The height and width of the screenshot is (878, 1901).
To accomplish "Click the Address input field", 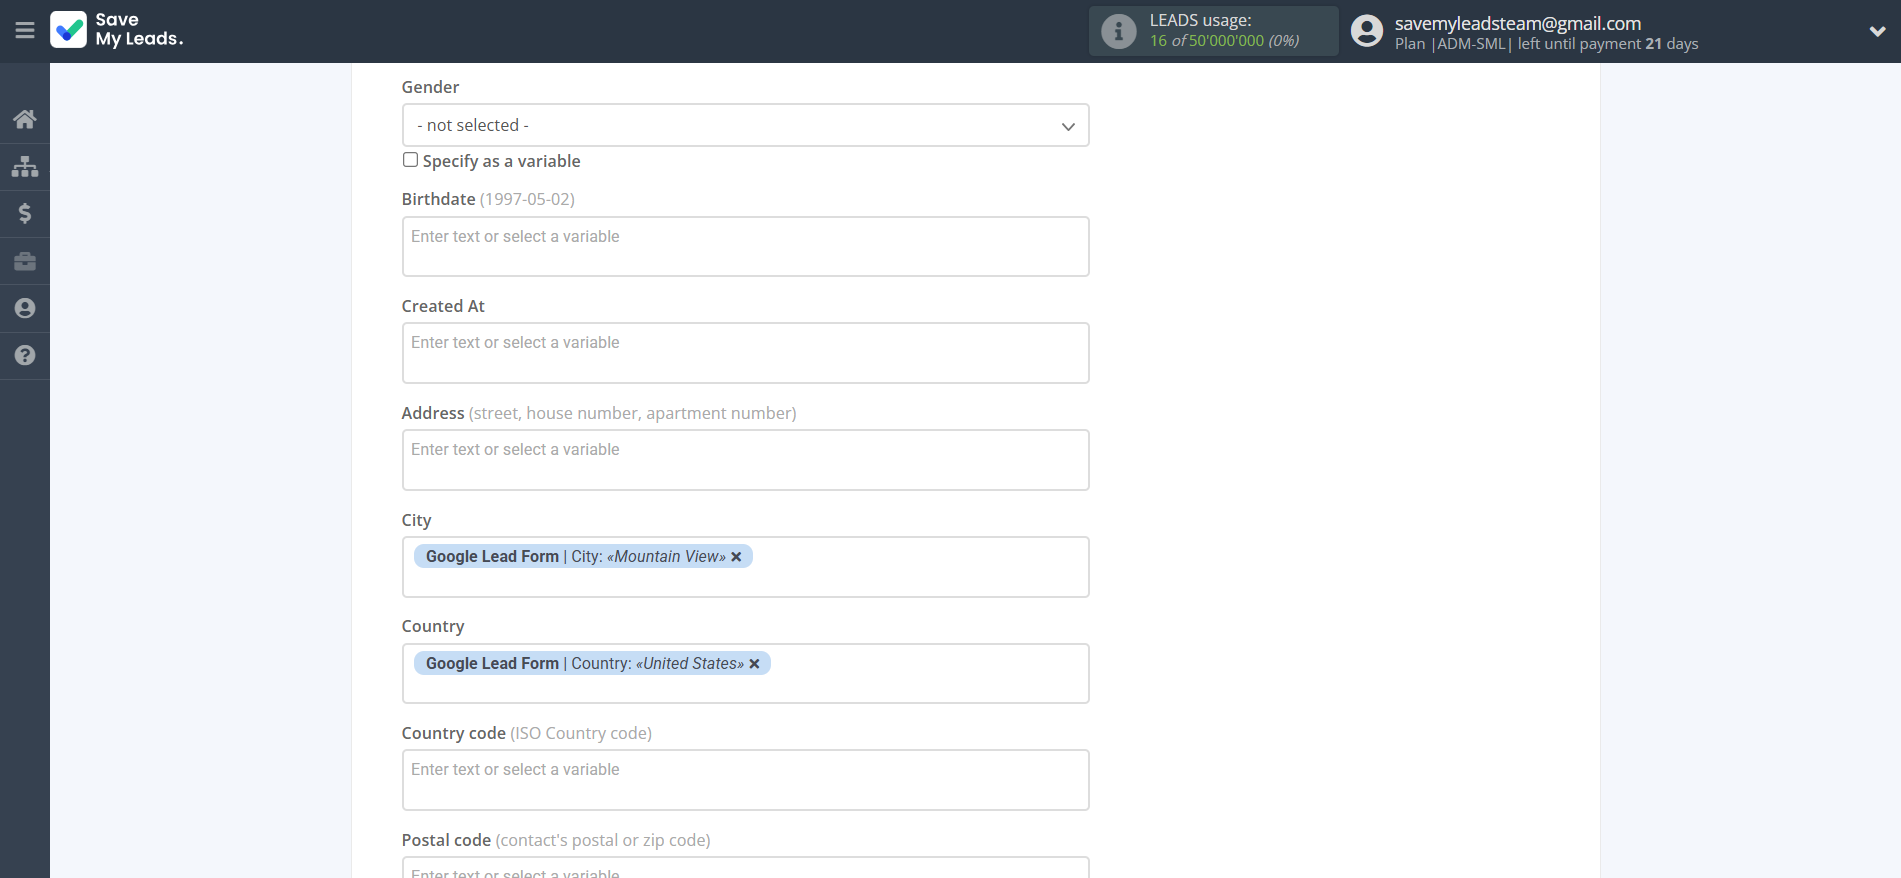I will click(745, 460).
